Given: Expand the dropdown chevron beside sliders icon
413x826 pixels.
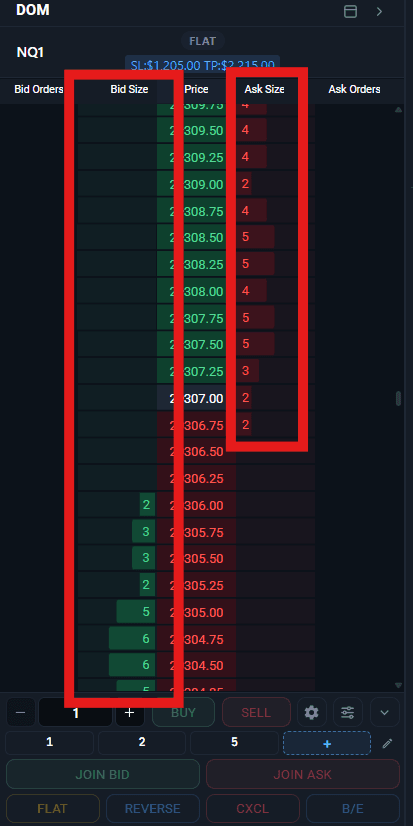Looking at the screenshot, I should point(385,712).
